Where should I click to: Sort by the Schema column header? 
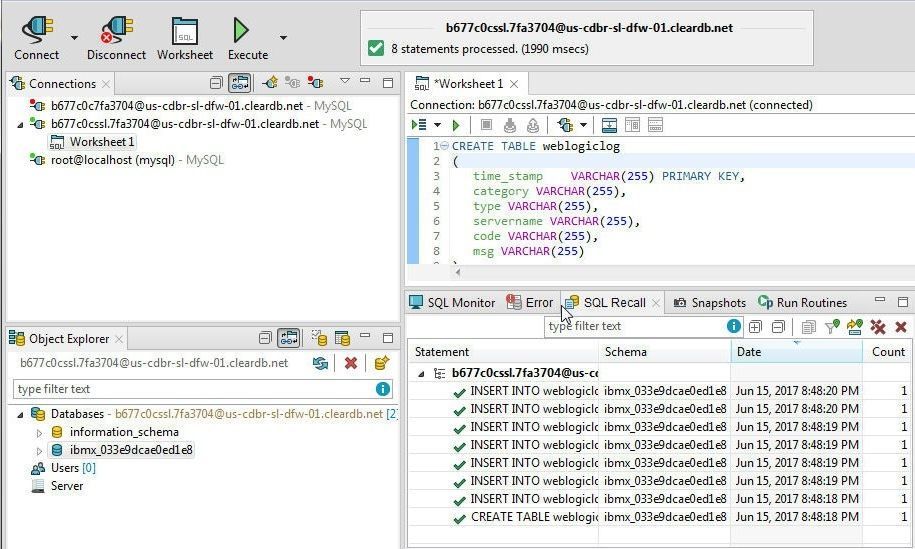click(665, 352)
